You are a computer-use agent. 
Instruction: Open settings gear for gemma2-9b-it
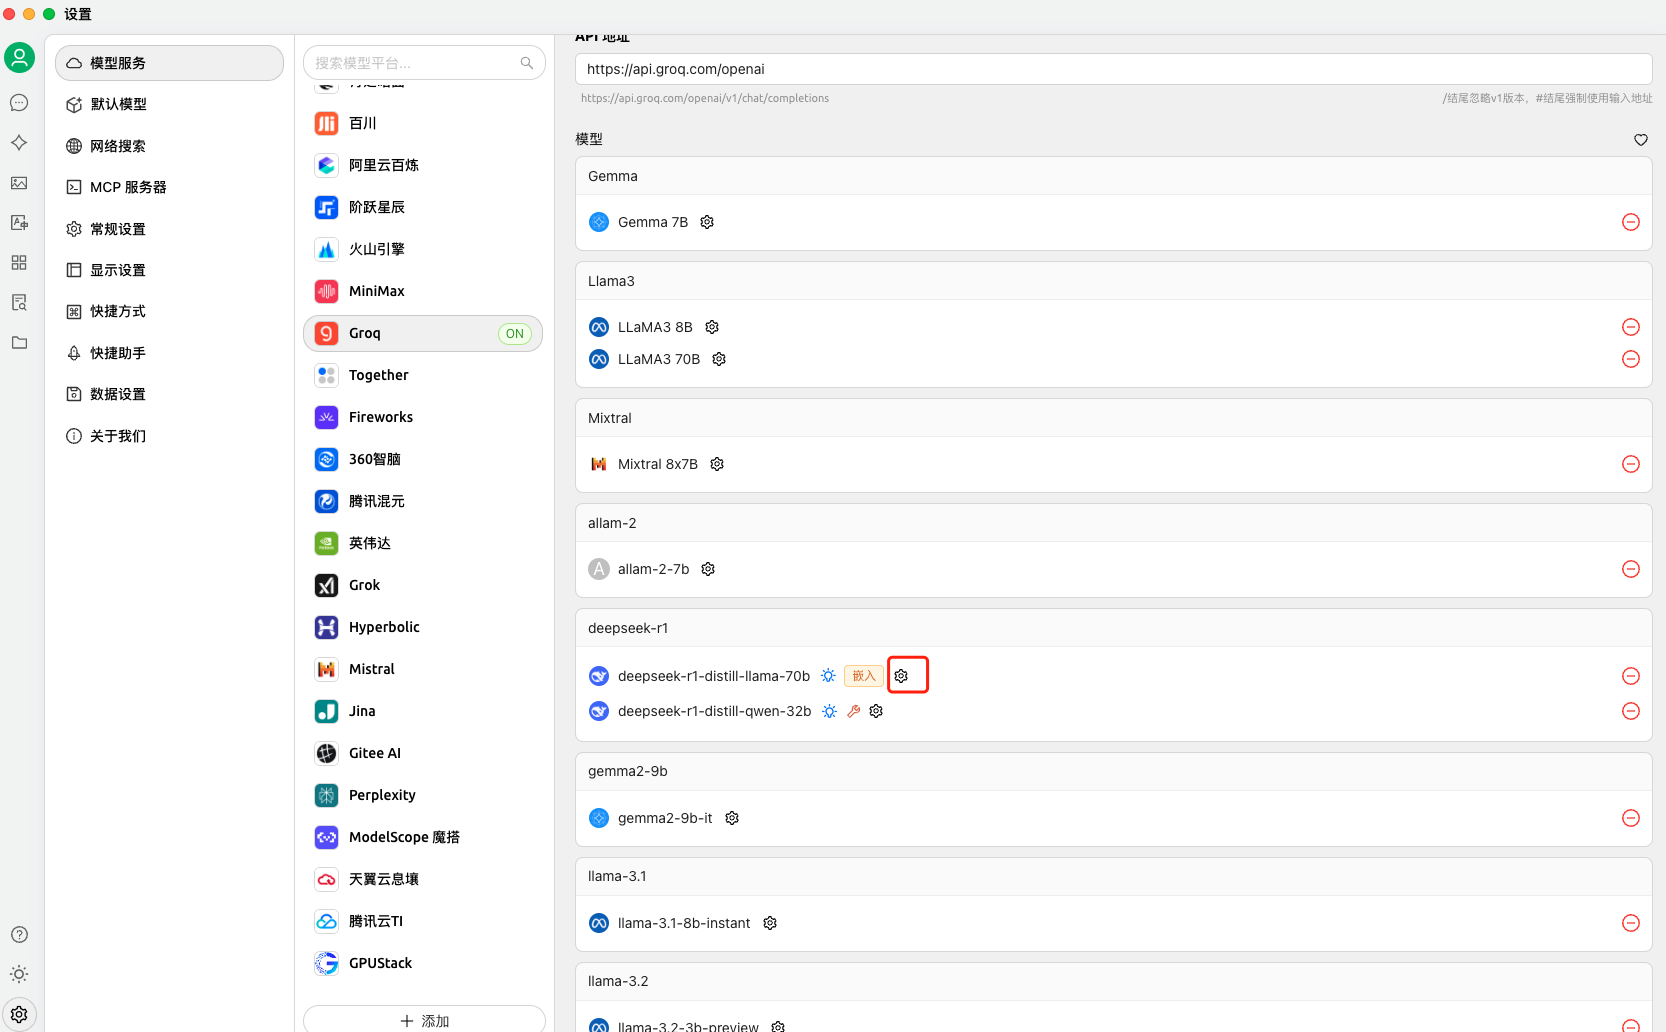pyautogui.click(x=731, y=818)
